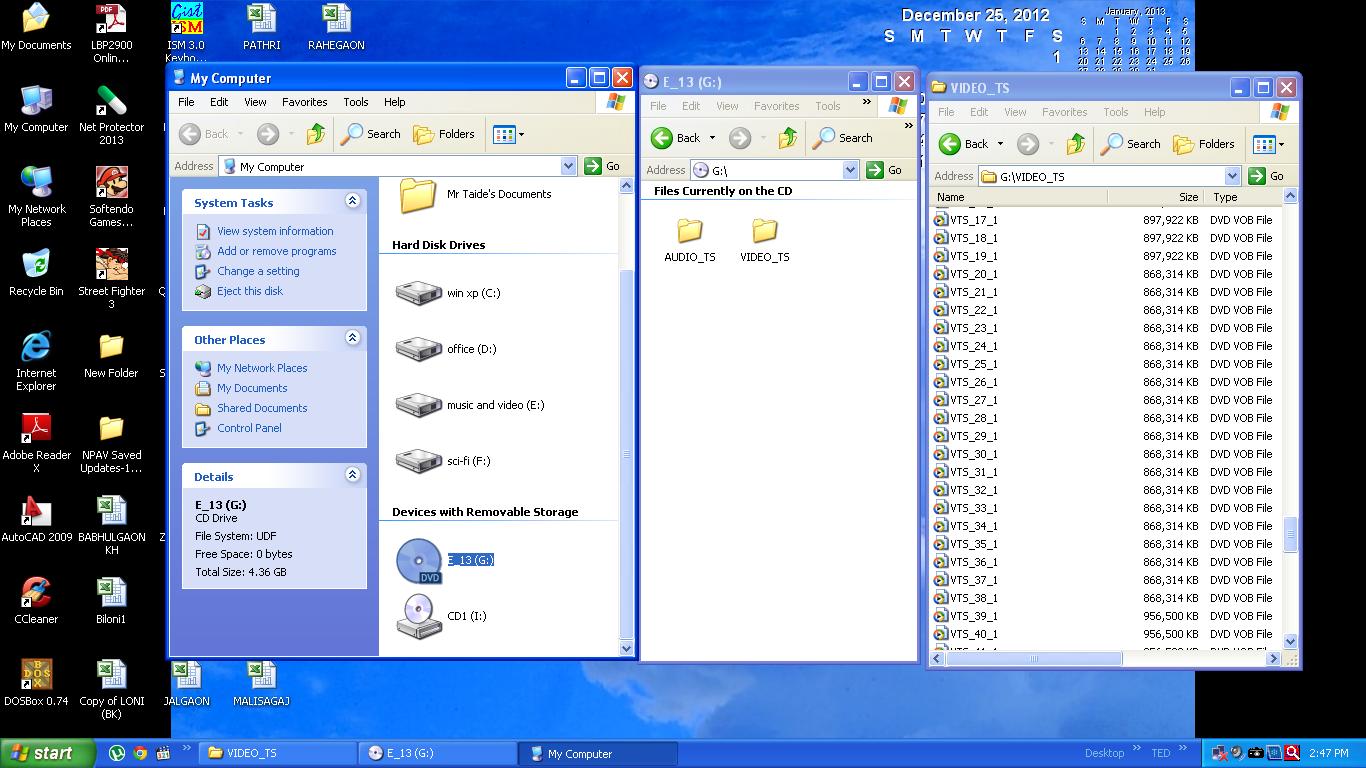Open the My Computer address bar dropdown
The image size is (1366, 768).
pos(568,166)
